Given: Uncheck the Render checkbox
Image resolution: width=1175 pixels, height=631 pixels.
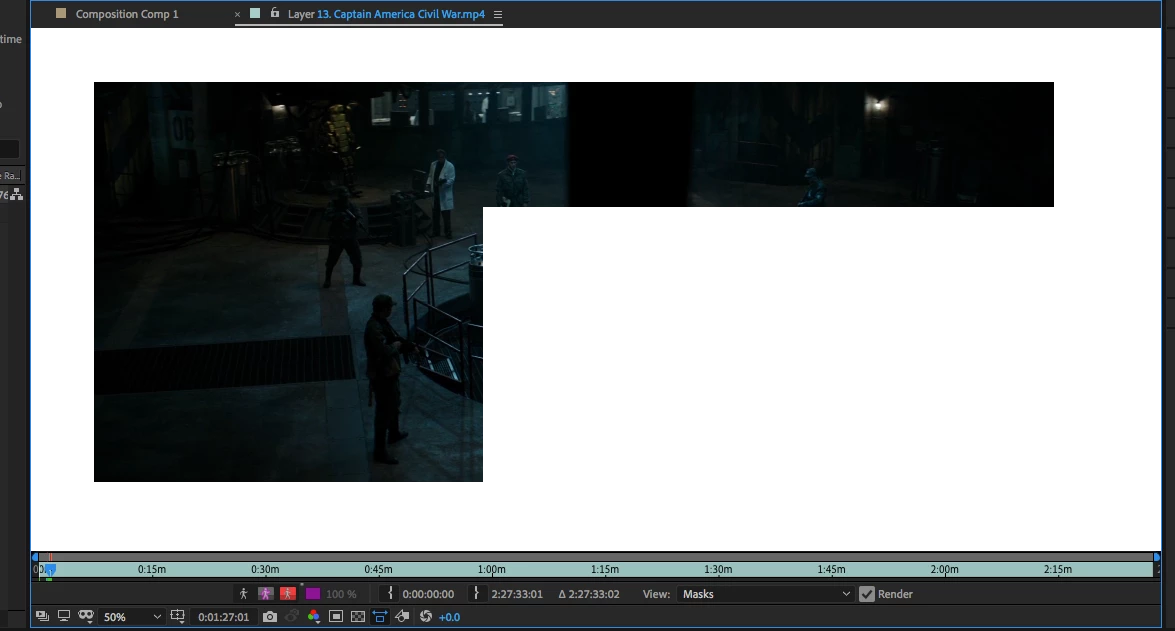Looking at the screenshot, I should click(x=867, y=594).
